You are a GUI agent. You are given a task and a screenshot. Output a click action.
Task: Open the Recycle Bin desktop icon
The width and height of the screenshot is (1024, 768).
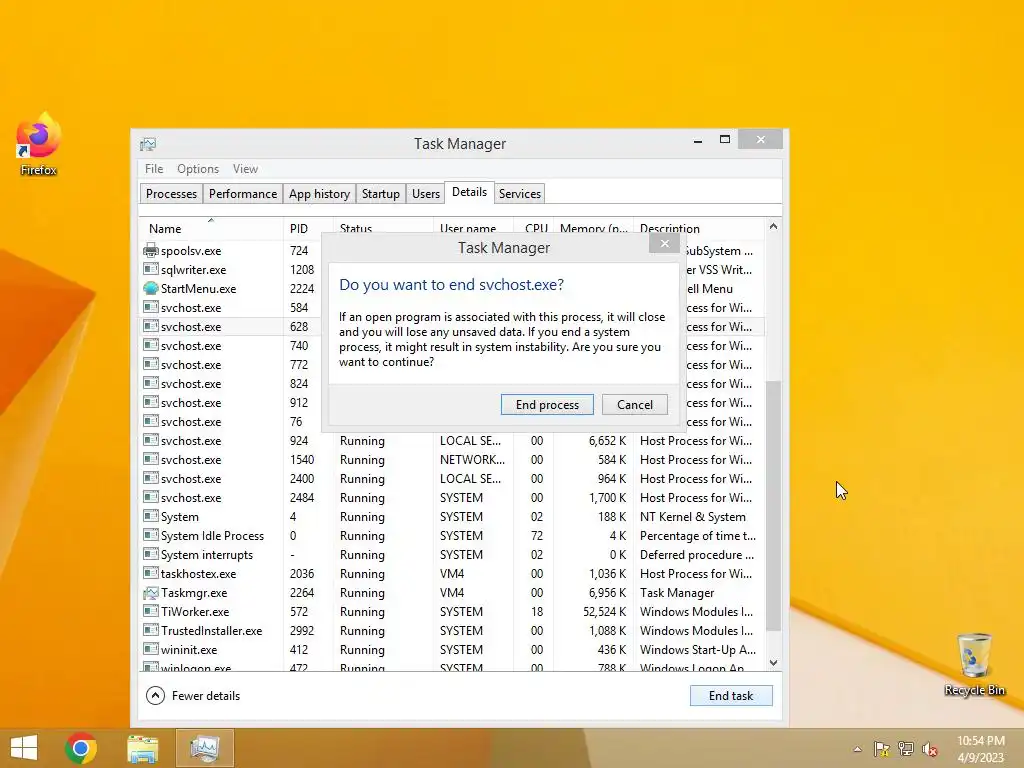974,664
